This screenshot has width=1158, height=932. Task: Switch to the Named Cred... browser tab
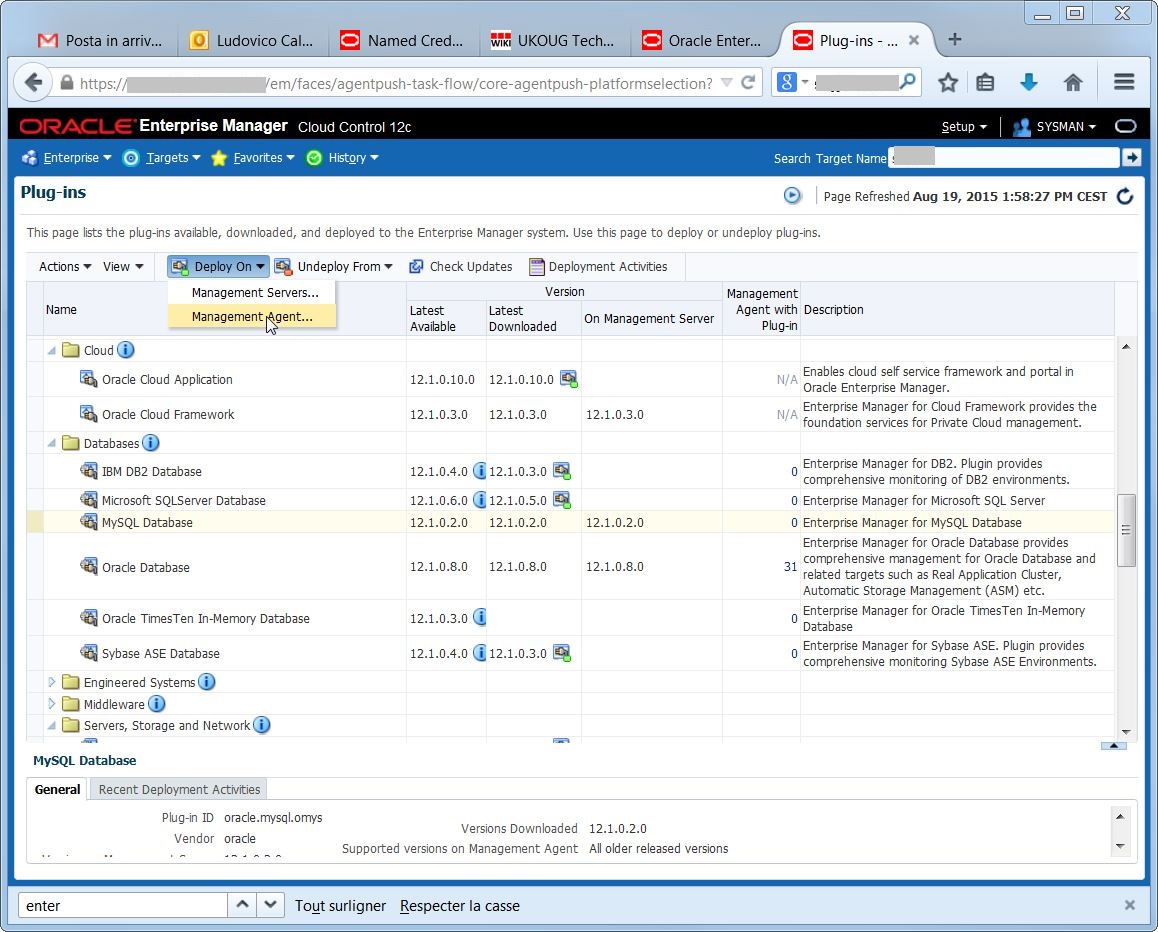[402, 41]
